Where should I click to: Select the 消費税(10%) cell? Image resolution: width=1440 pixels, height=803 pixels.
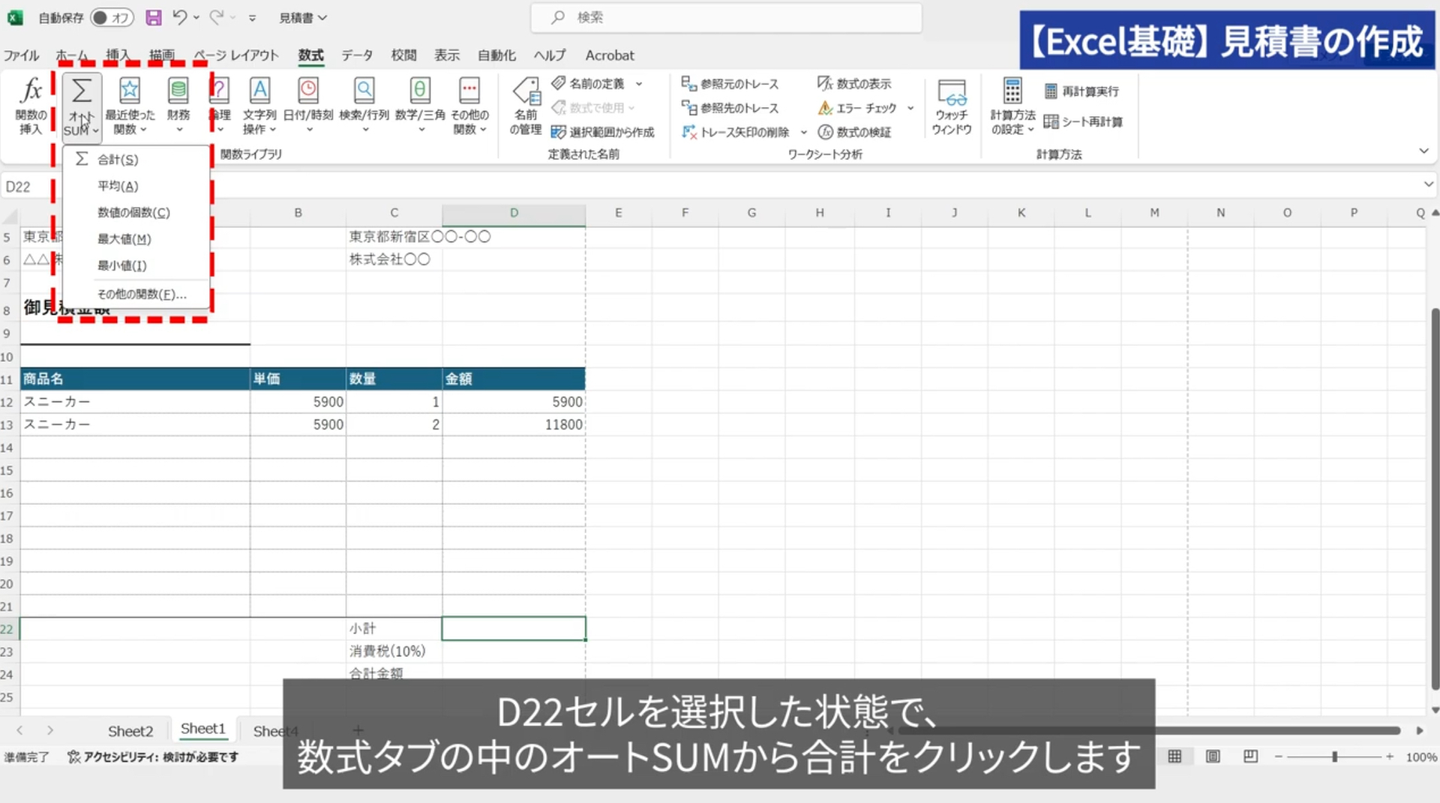click(394, 651)
